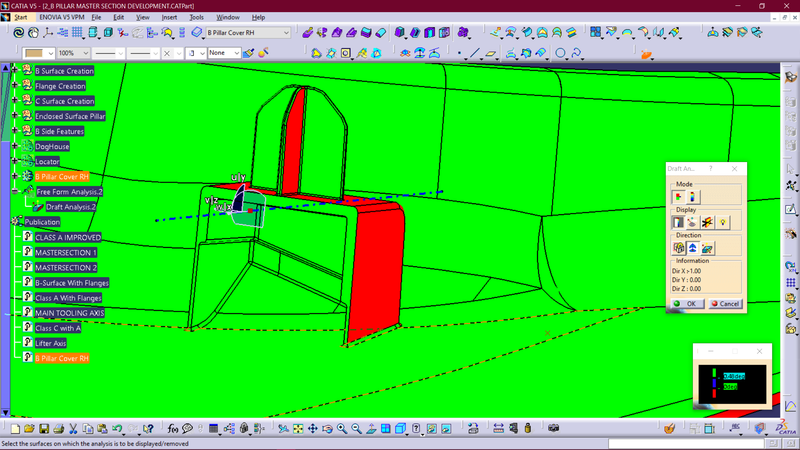
Task: Click the Zoom Out magnifier icon
Action: (356, 429)
